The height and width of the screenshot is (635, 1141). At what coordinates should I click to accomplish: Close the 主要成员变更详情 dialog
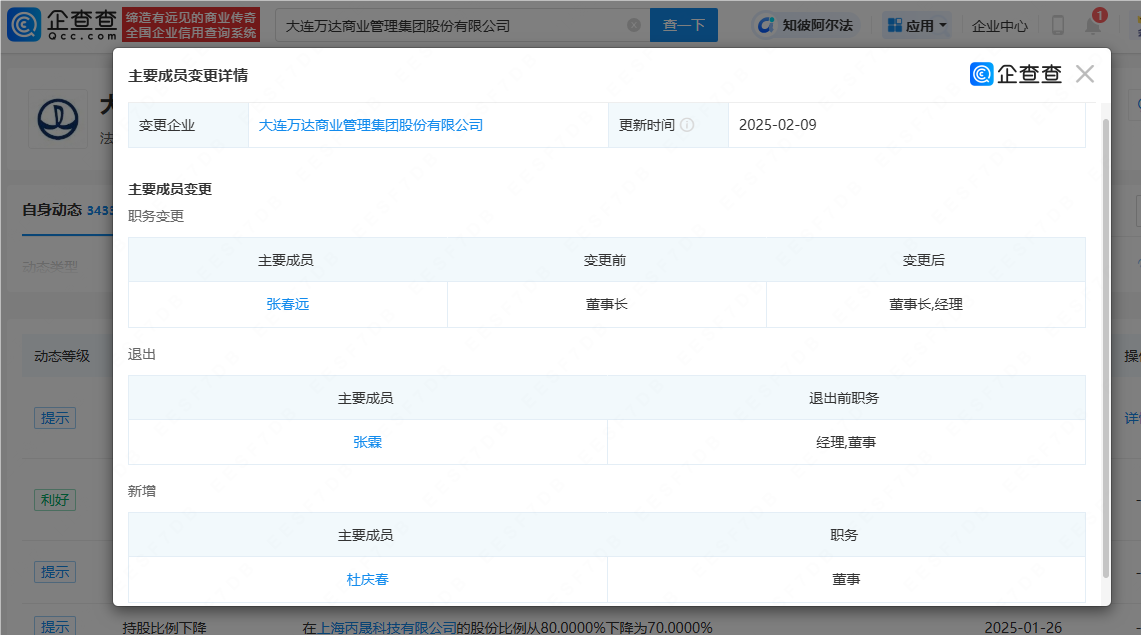pos(1085,74)
